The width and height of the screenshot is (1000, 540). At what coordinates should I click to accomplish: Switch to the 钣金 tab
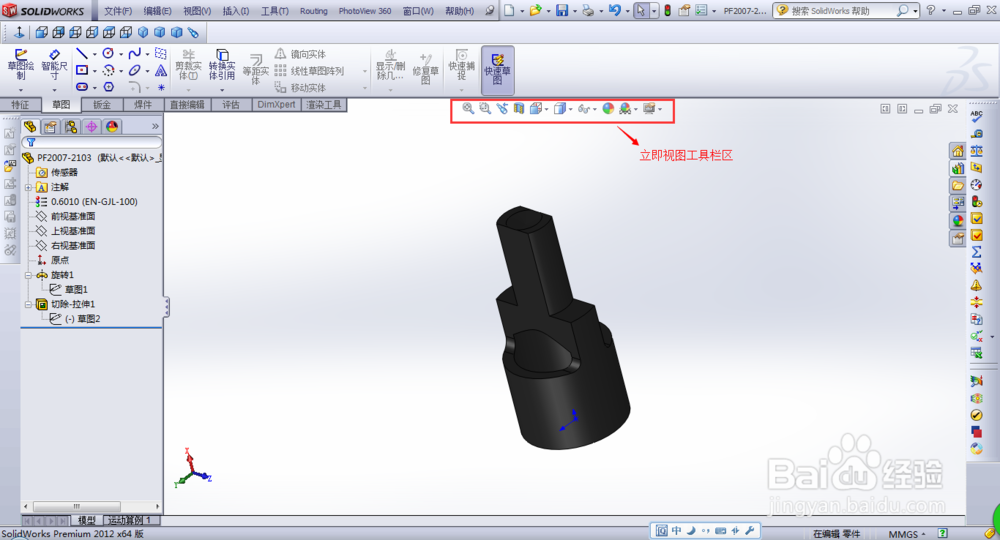coord(102,105)
